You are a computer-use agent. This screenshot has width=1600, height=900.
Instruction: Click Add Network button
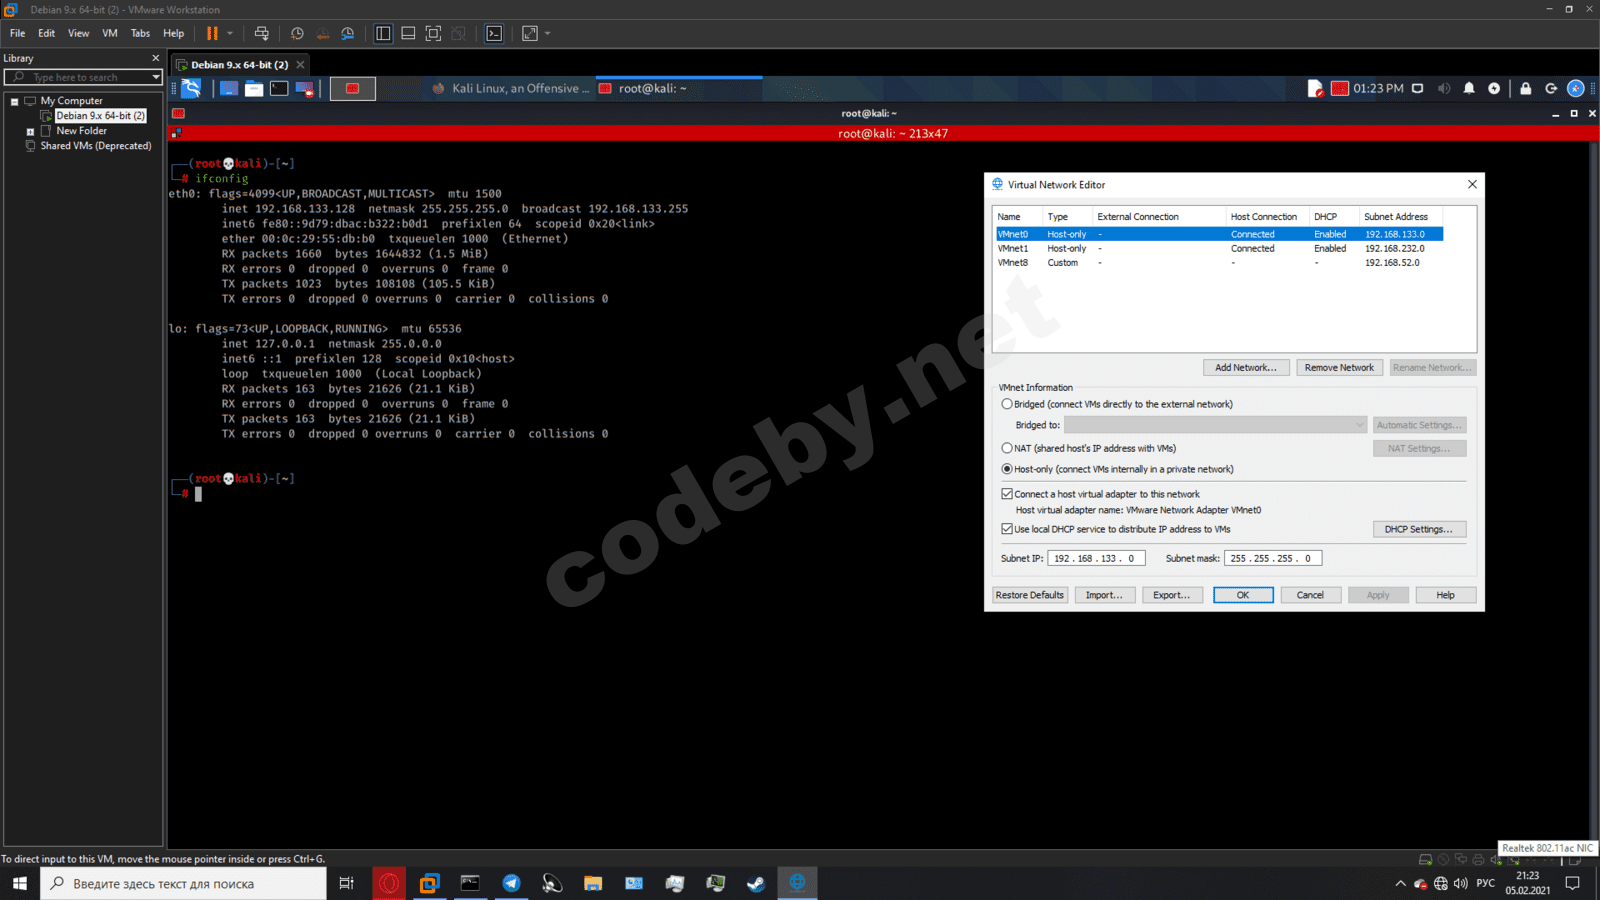[1246, 368]
